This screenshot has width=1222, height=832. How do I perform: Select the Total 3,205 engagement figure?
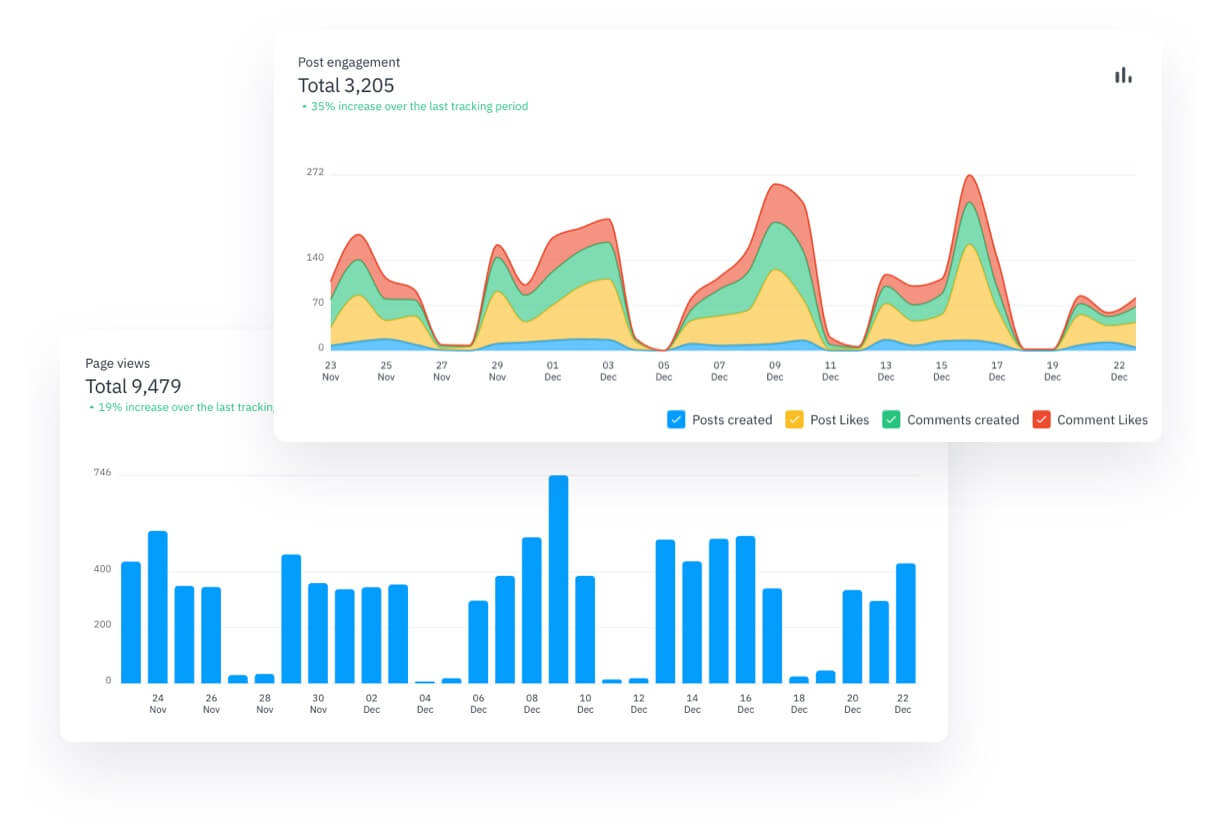tap(346, 85)
